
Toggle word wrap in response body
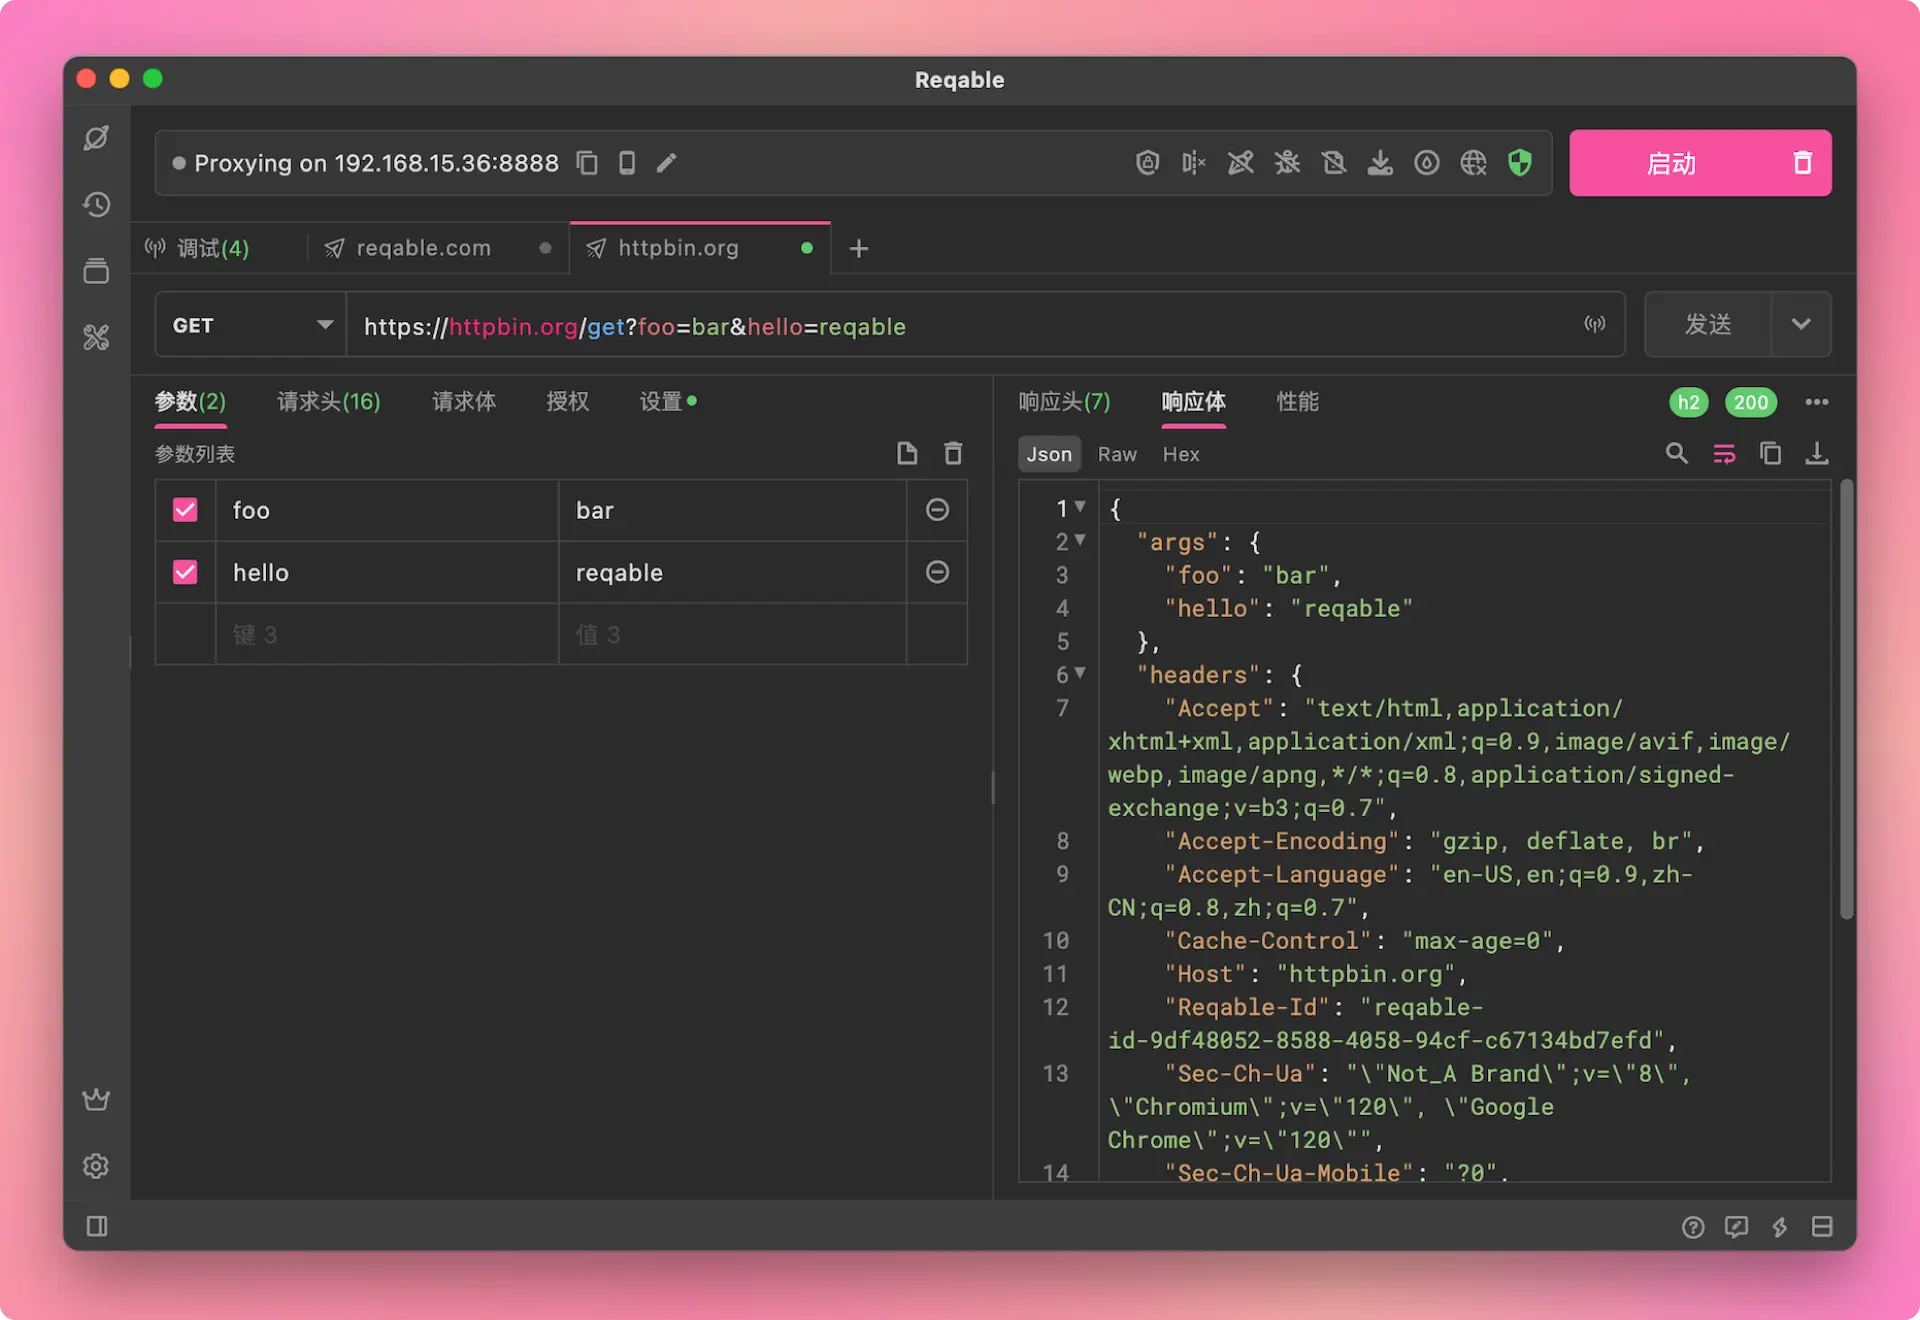[x=1724, y=454]
